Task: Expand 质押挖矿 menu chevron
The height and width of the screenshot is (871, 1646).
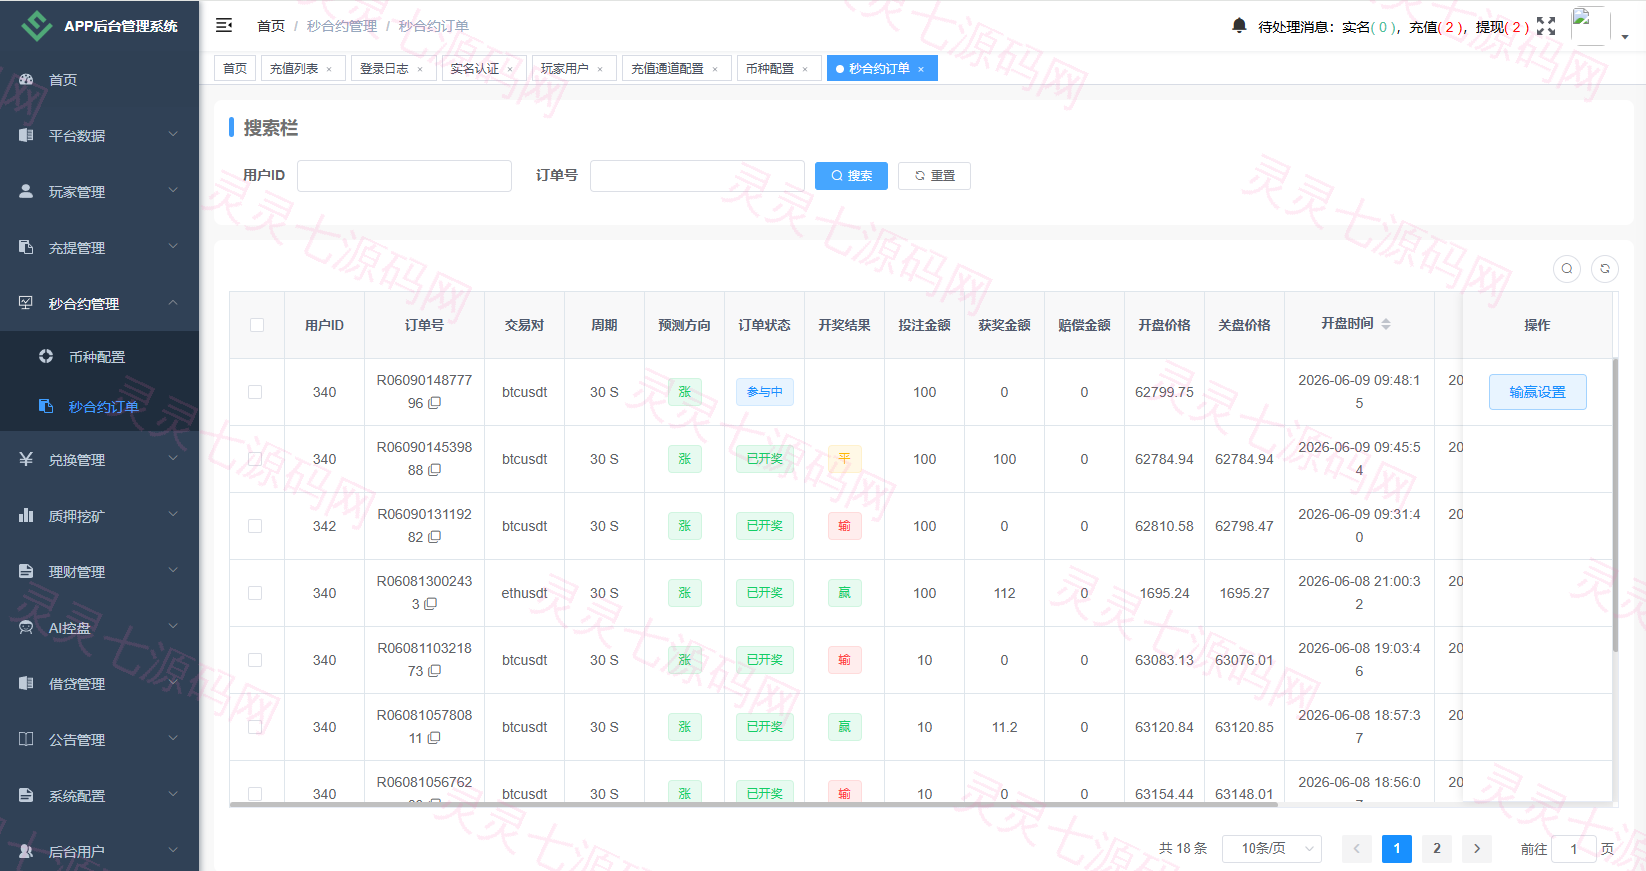Action: click(173, 514)
